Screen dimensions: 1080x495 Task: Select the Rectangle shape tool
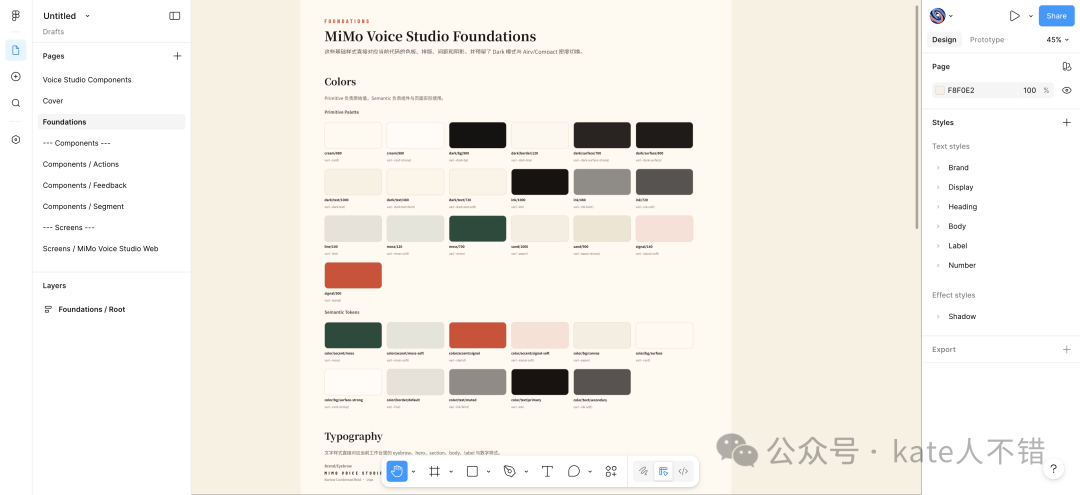point(472,471)
